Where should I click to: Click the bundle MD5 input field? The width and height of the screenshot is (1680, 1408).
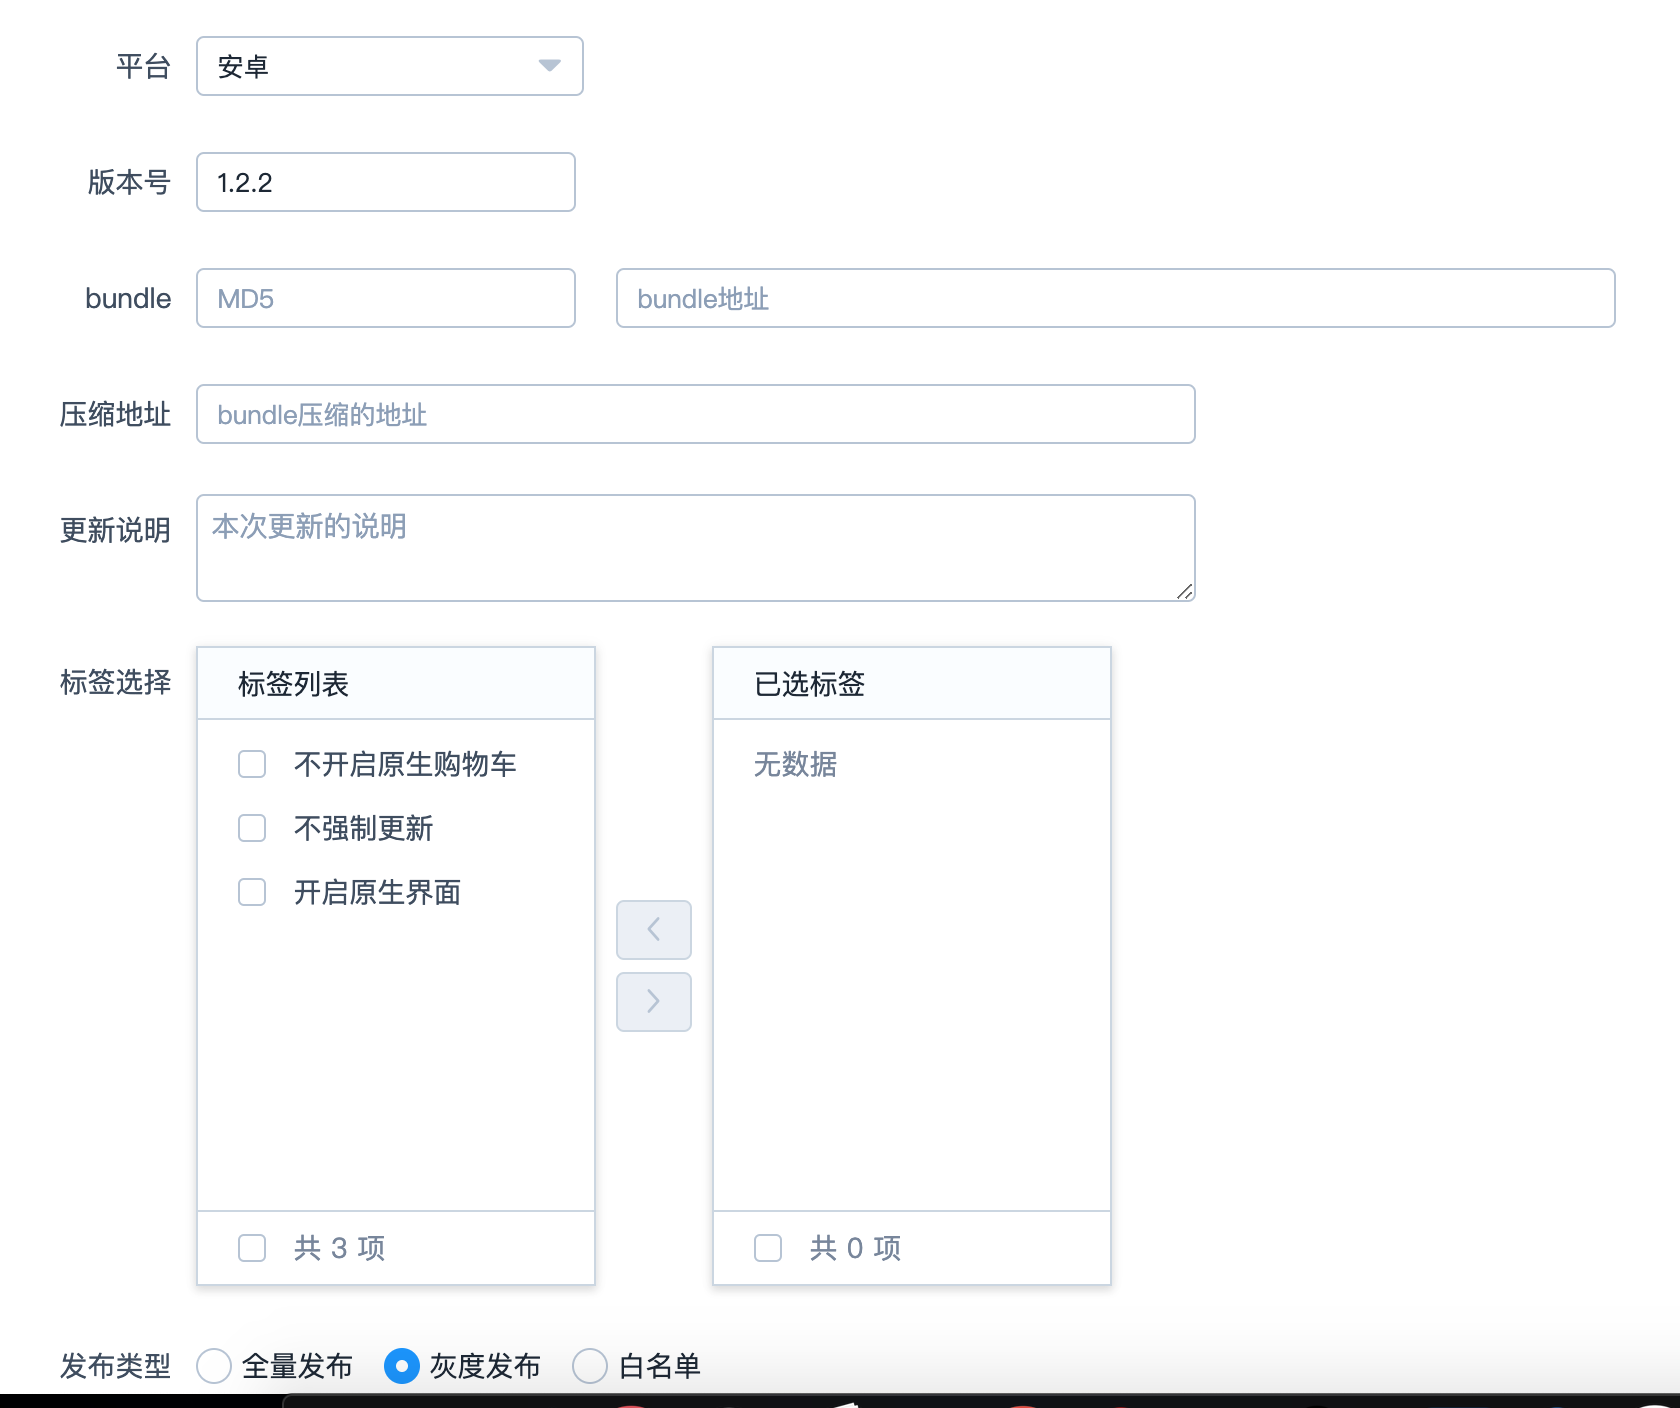(x=385, y=298)
